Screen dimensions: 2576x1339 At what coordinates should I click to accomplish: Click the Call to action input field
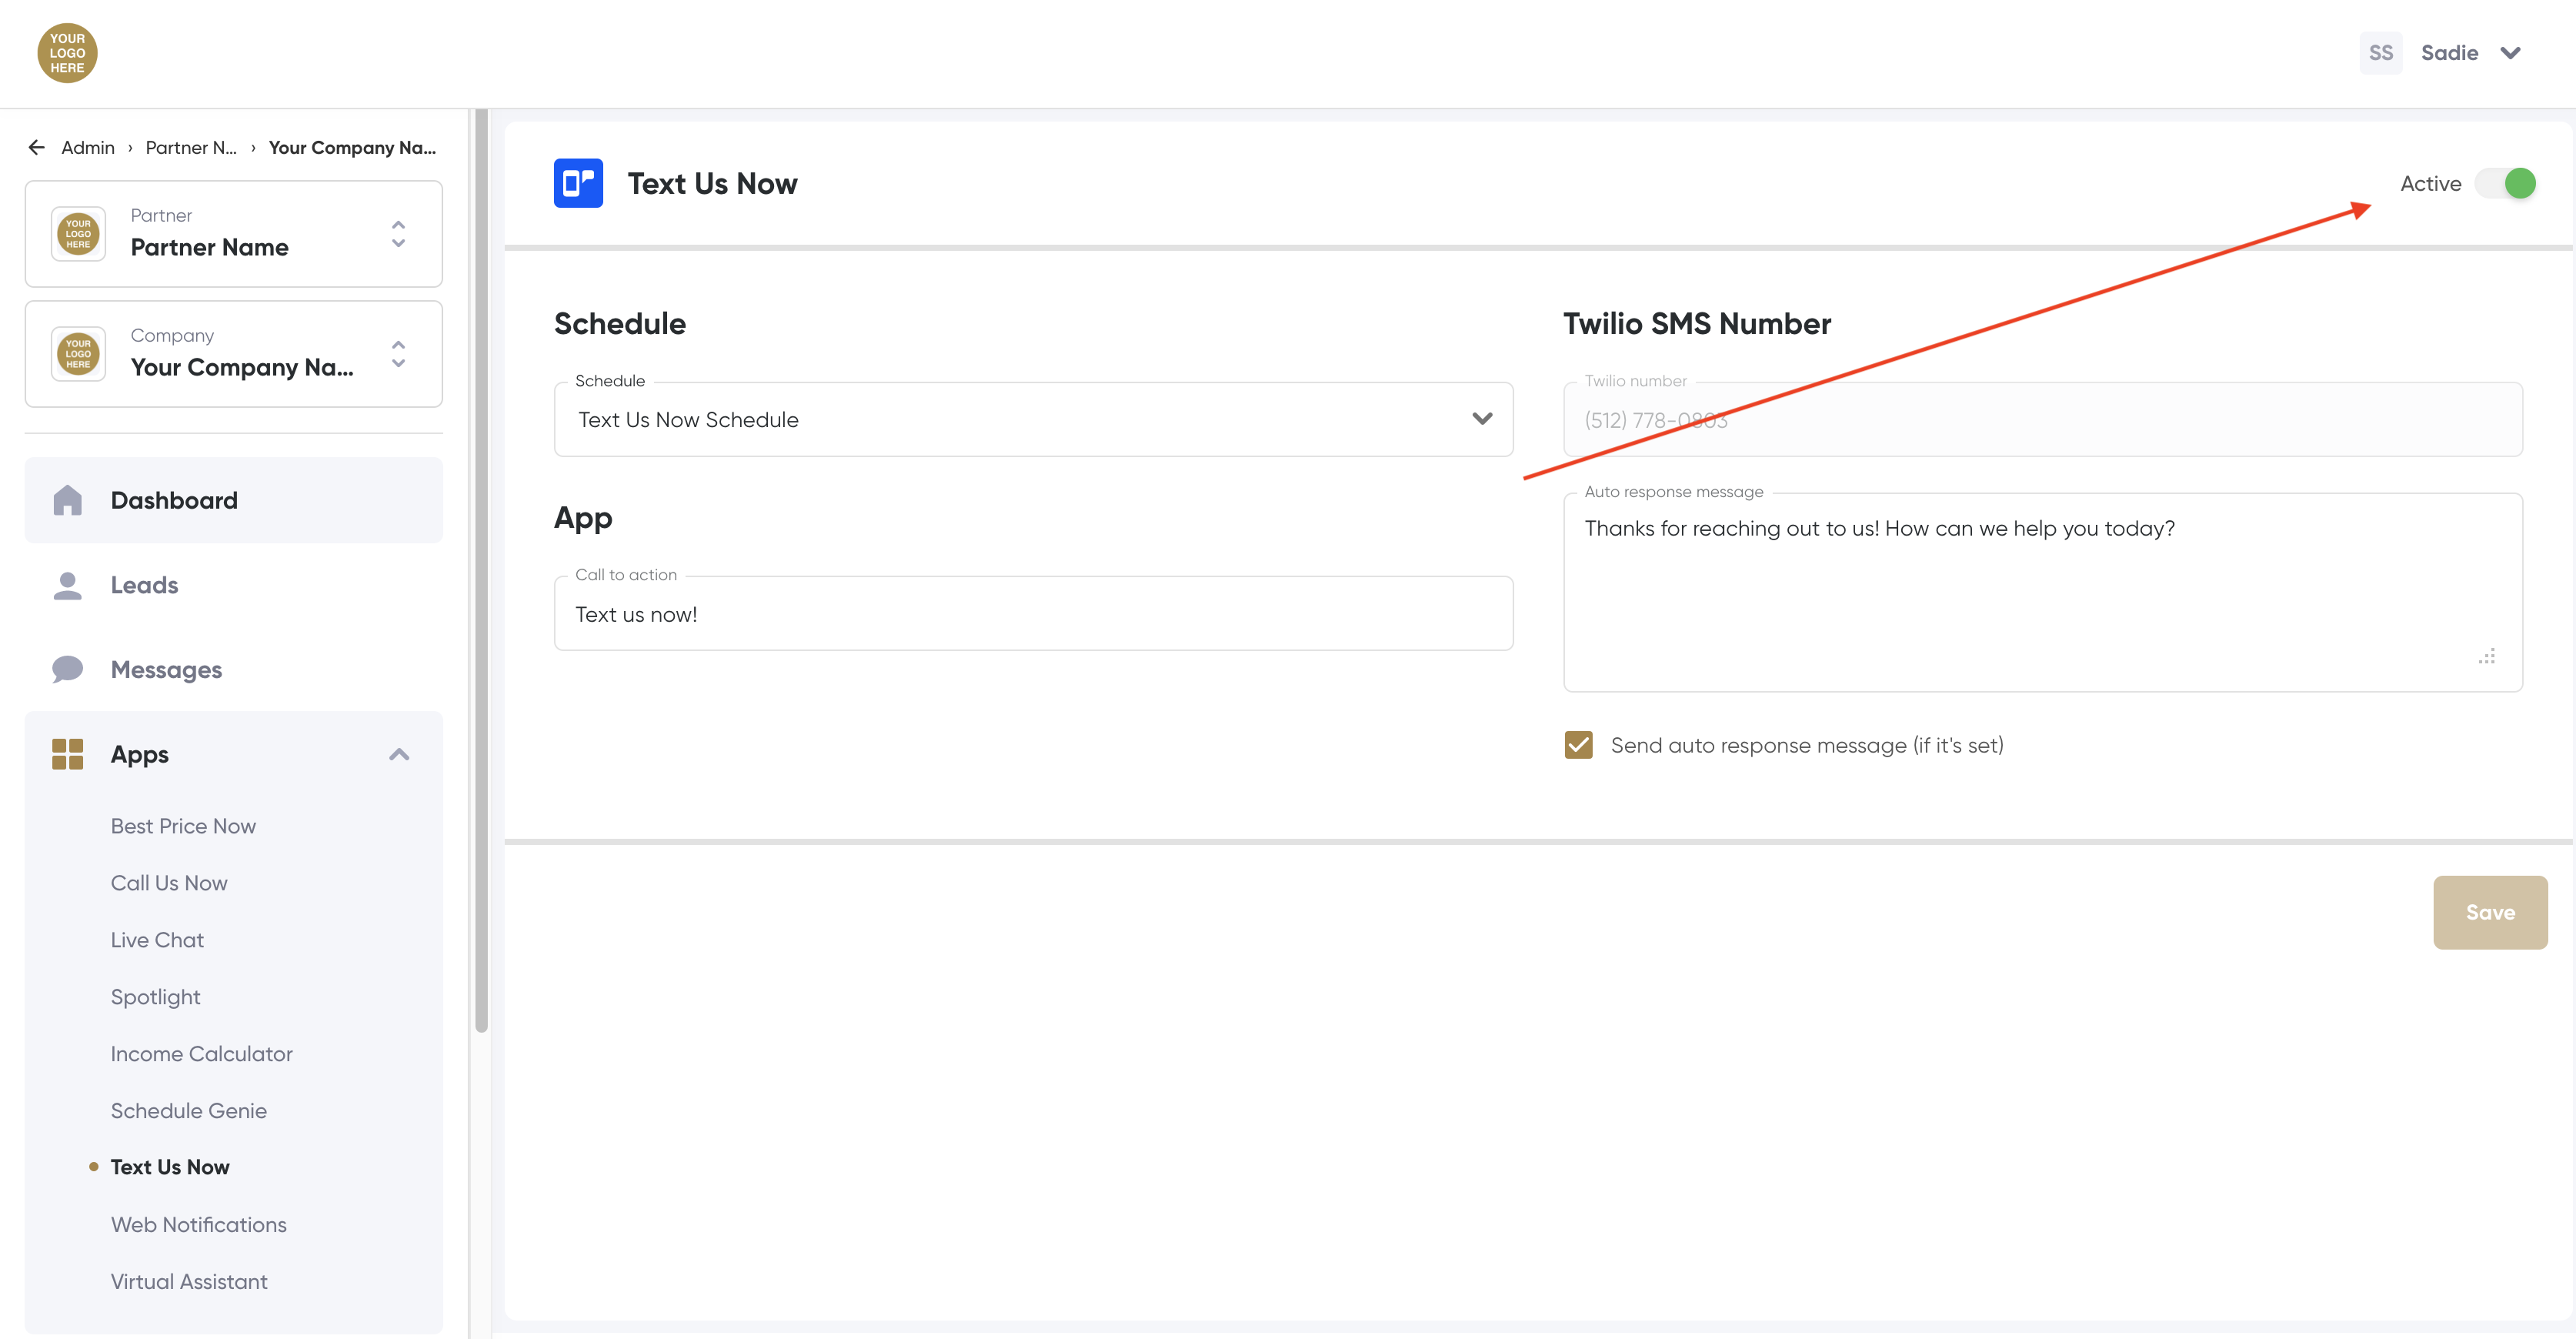click(1033, 614)
